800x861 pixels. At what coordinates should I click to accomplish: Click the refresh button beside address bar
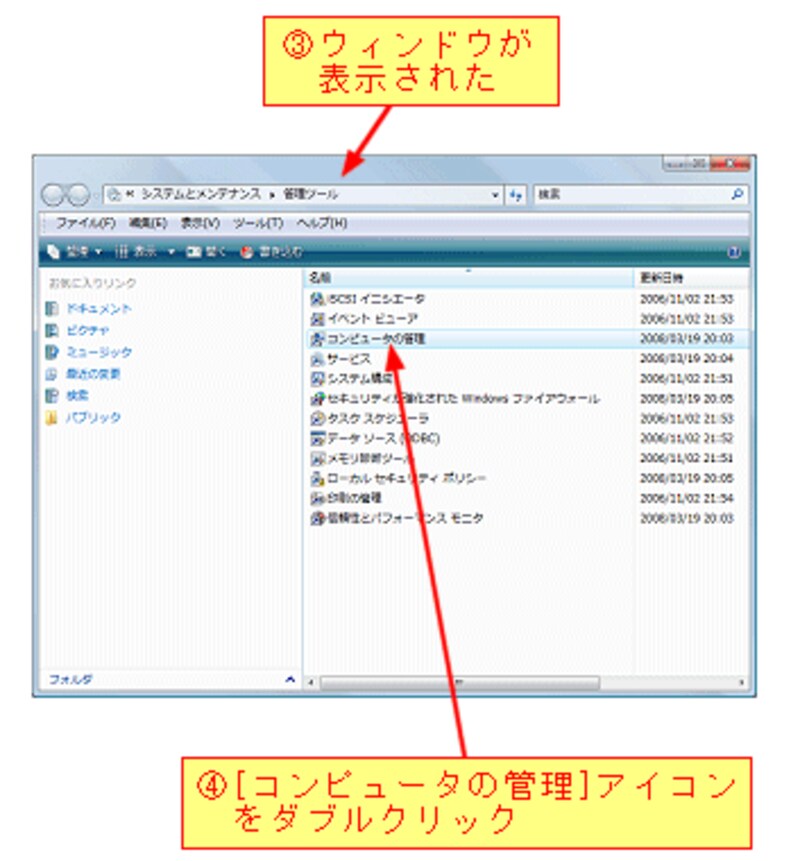coord(516,194)
